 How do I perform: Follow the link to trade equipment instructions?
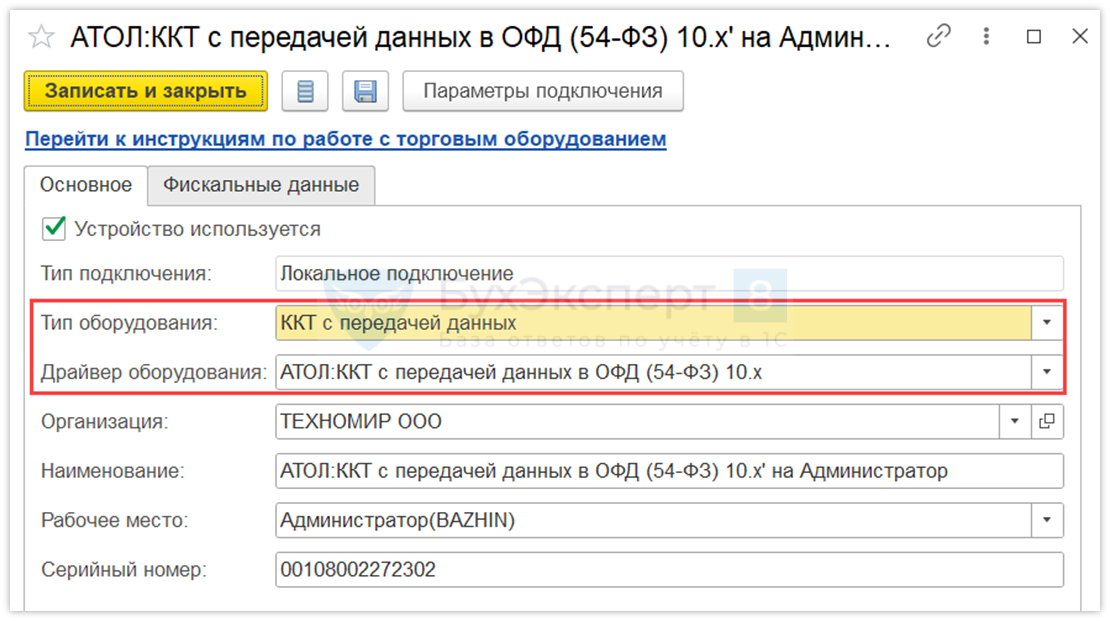point(345,139)
